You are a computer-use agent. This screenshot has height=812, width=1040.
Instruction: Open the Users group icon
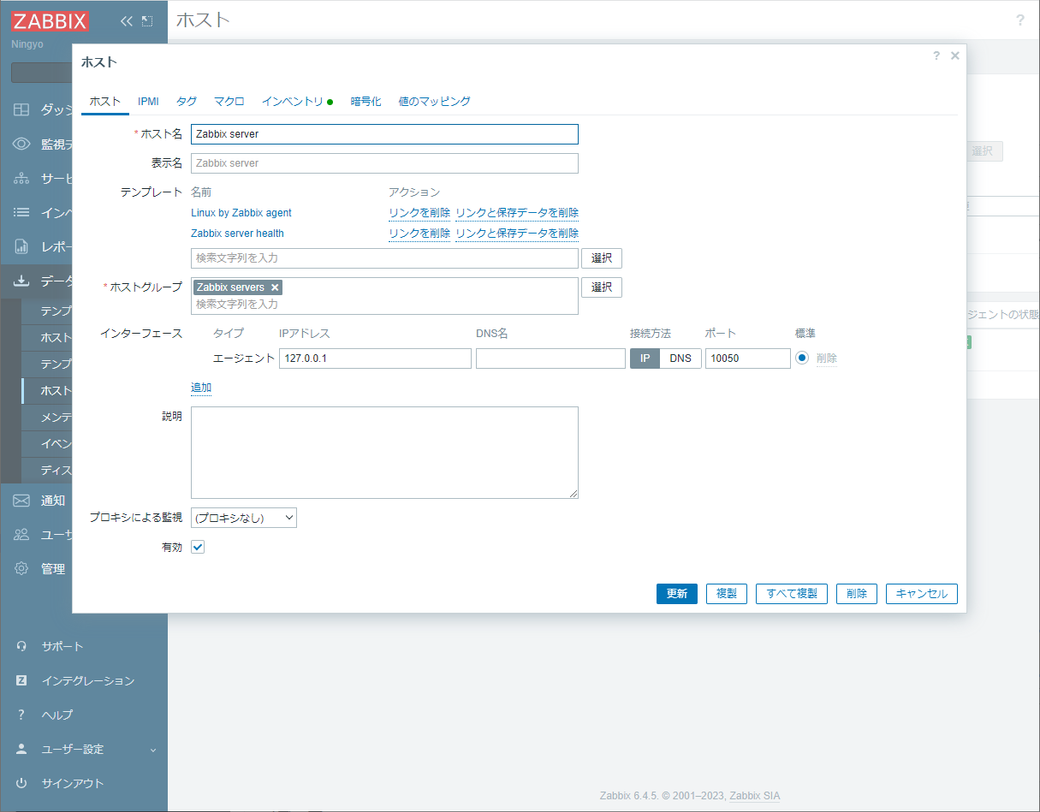pos(21,534)
